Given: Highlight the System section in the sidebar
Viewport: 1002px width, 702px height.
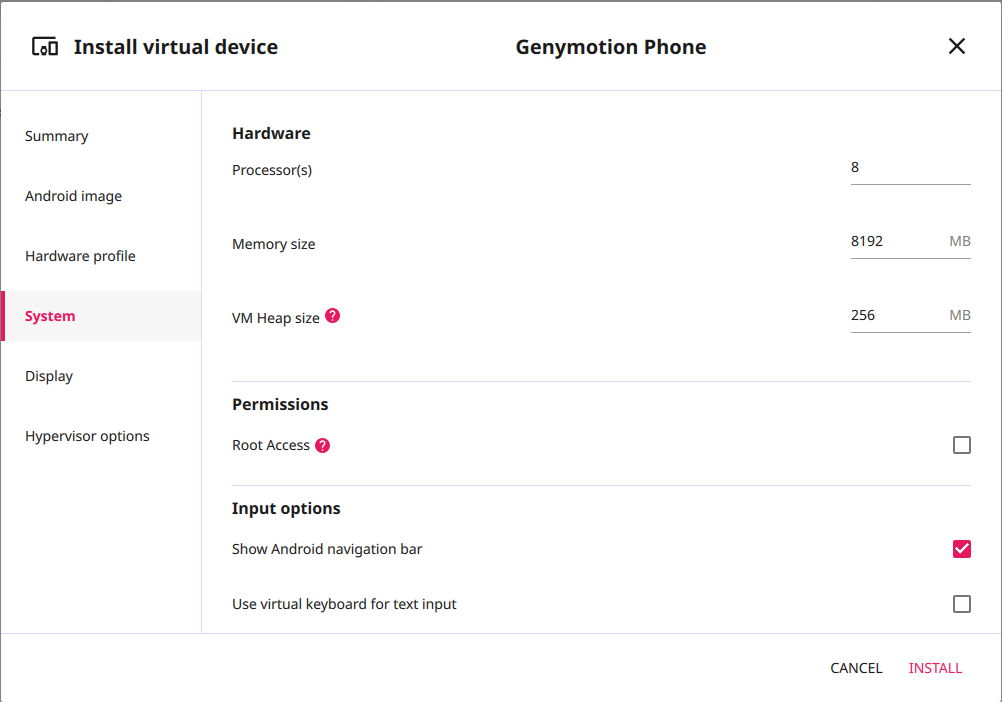Looking at the screenshot, I should (50, 316).
